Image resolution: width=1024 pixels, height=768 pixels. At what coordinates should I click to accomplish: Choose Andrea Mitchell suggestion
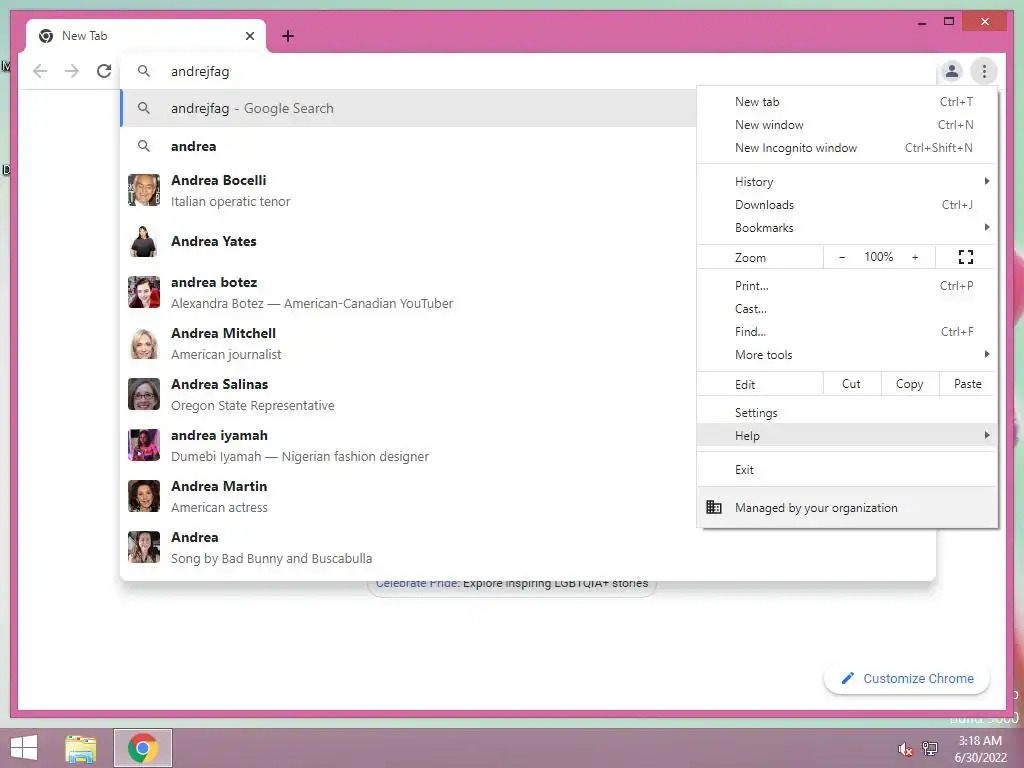click(x=409, y=344)
